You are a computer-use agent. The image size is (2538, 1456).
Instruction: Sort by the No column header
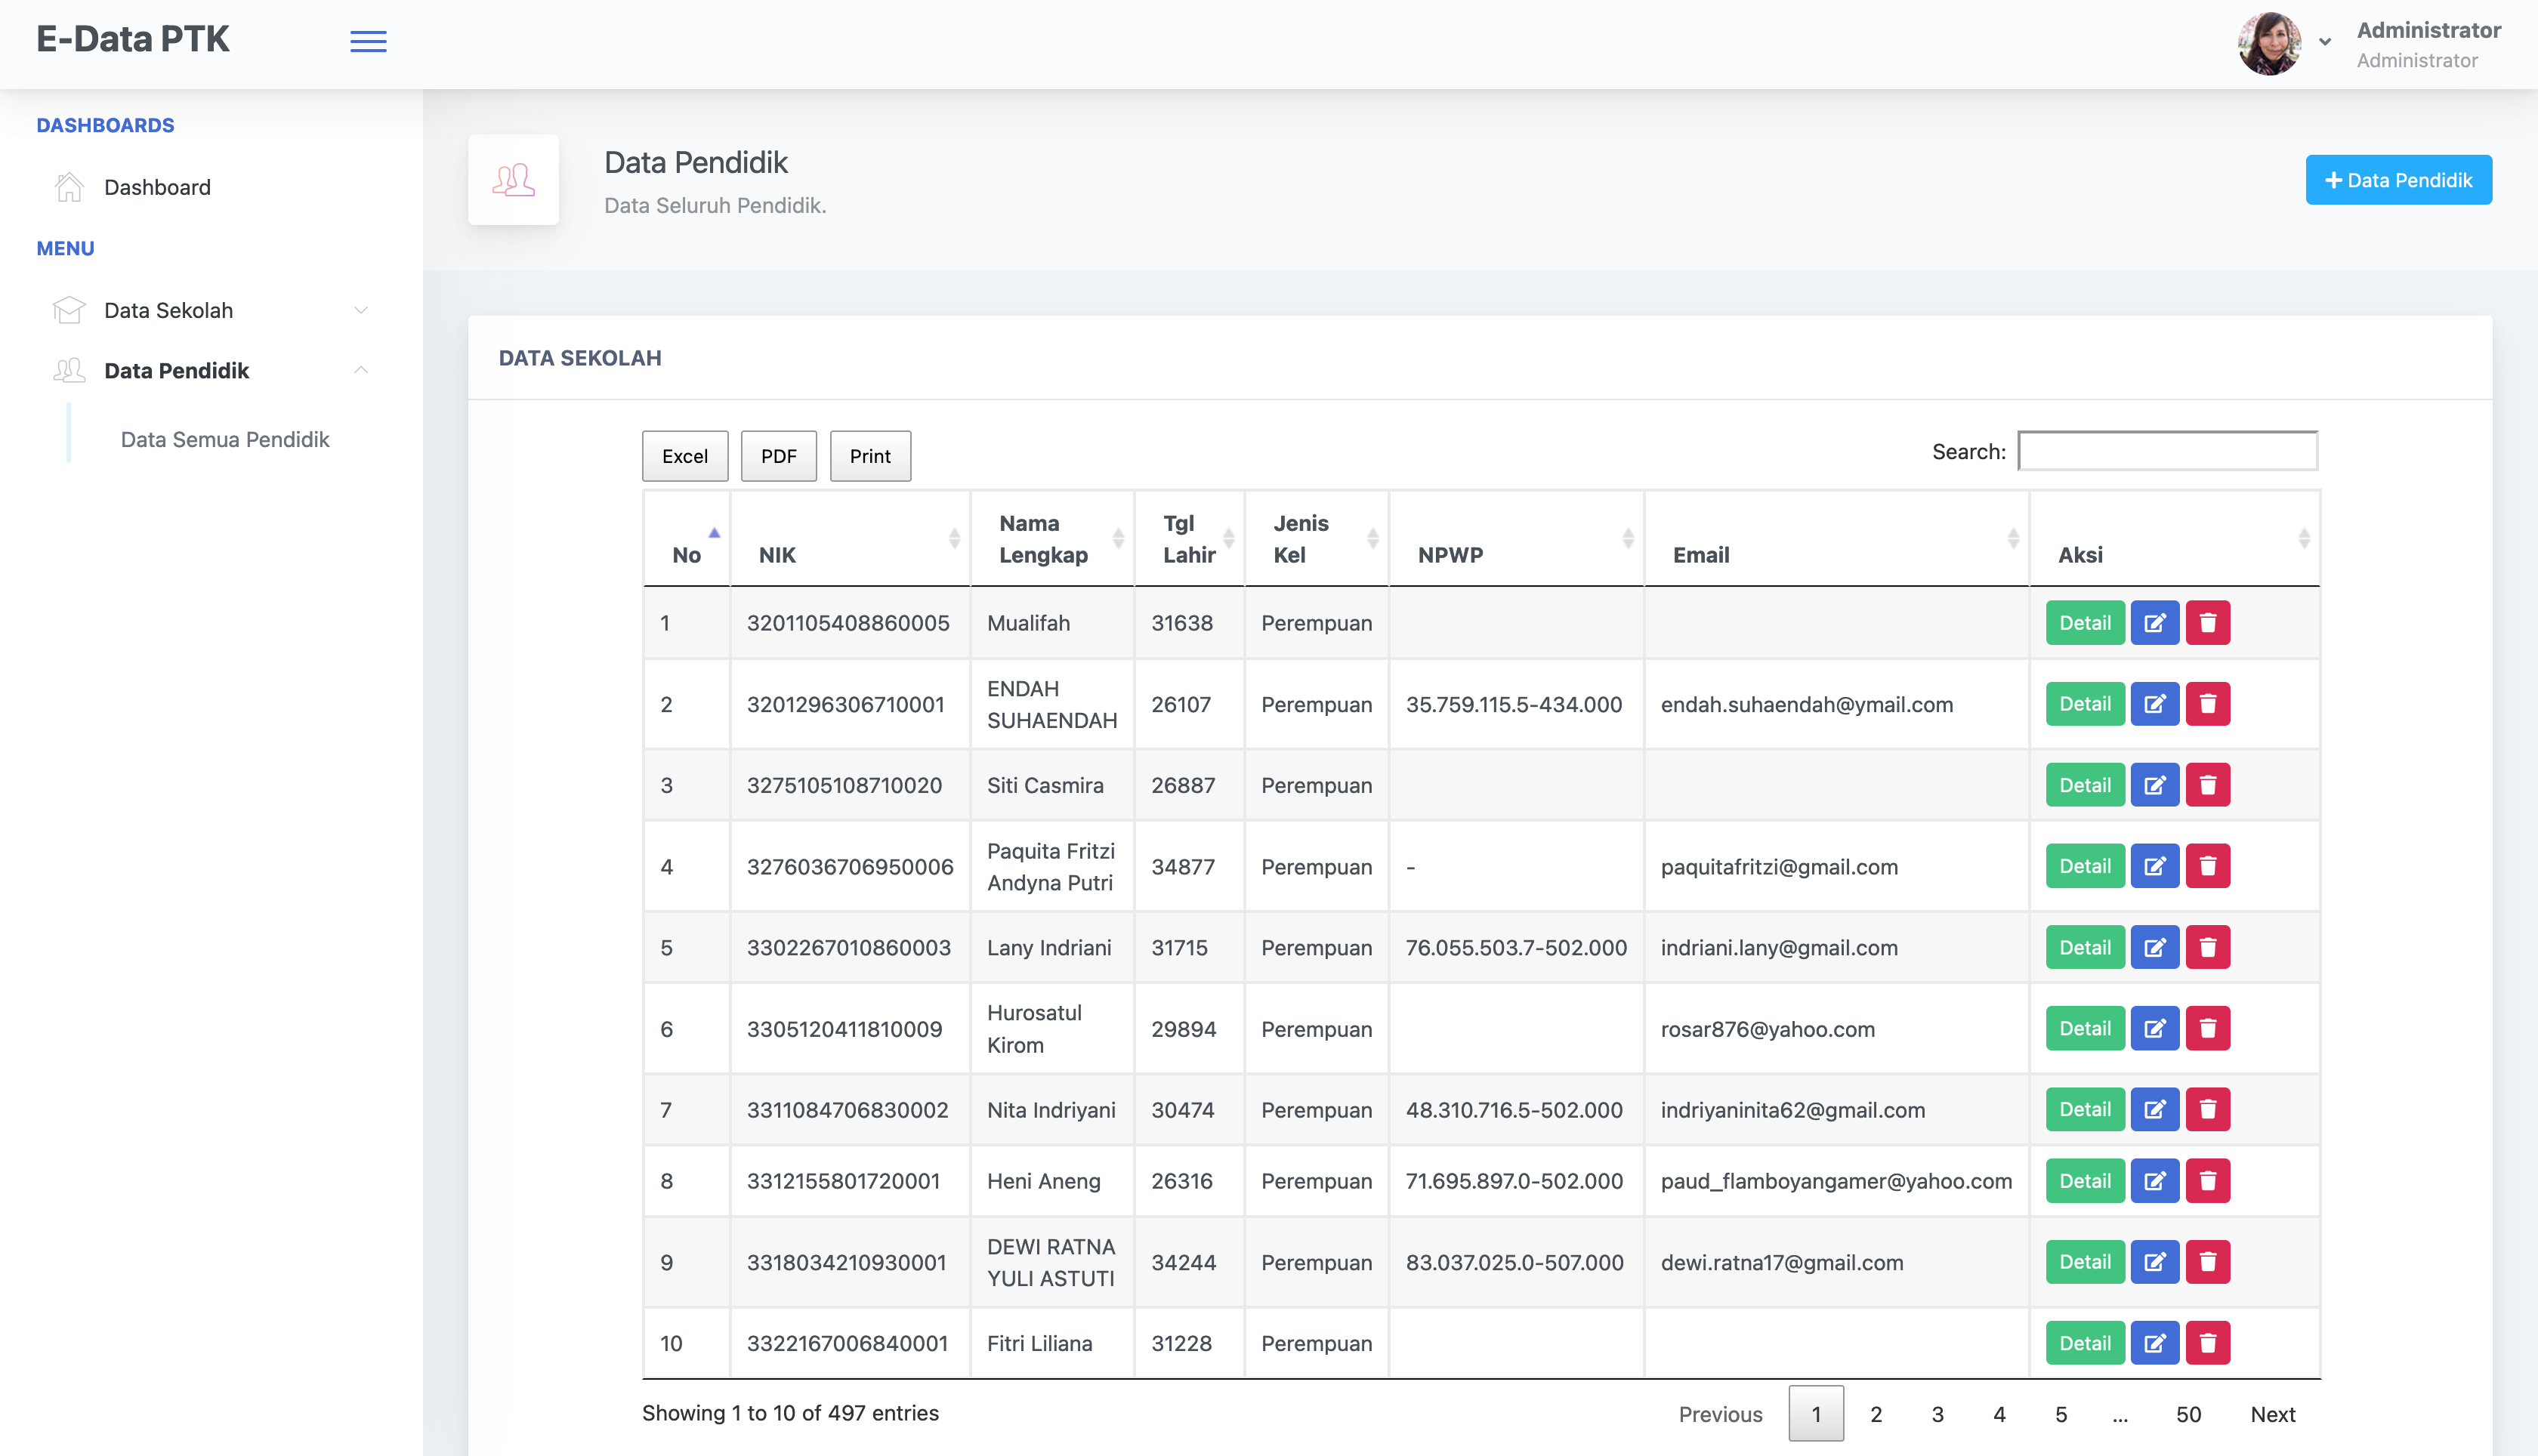pos(687,539)
